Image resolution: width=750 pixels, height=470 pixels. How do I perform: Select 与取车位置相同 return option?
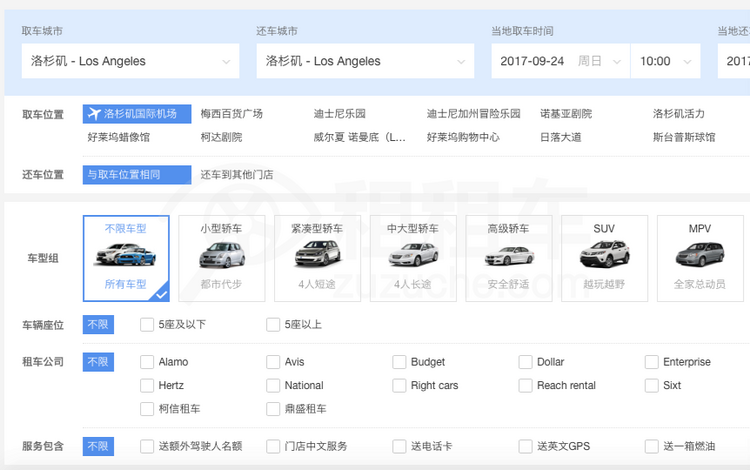pyautogui.click(x=137, y=175)
